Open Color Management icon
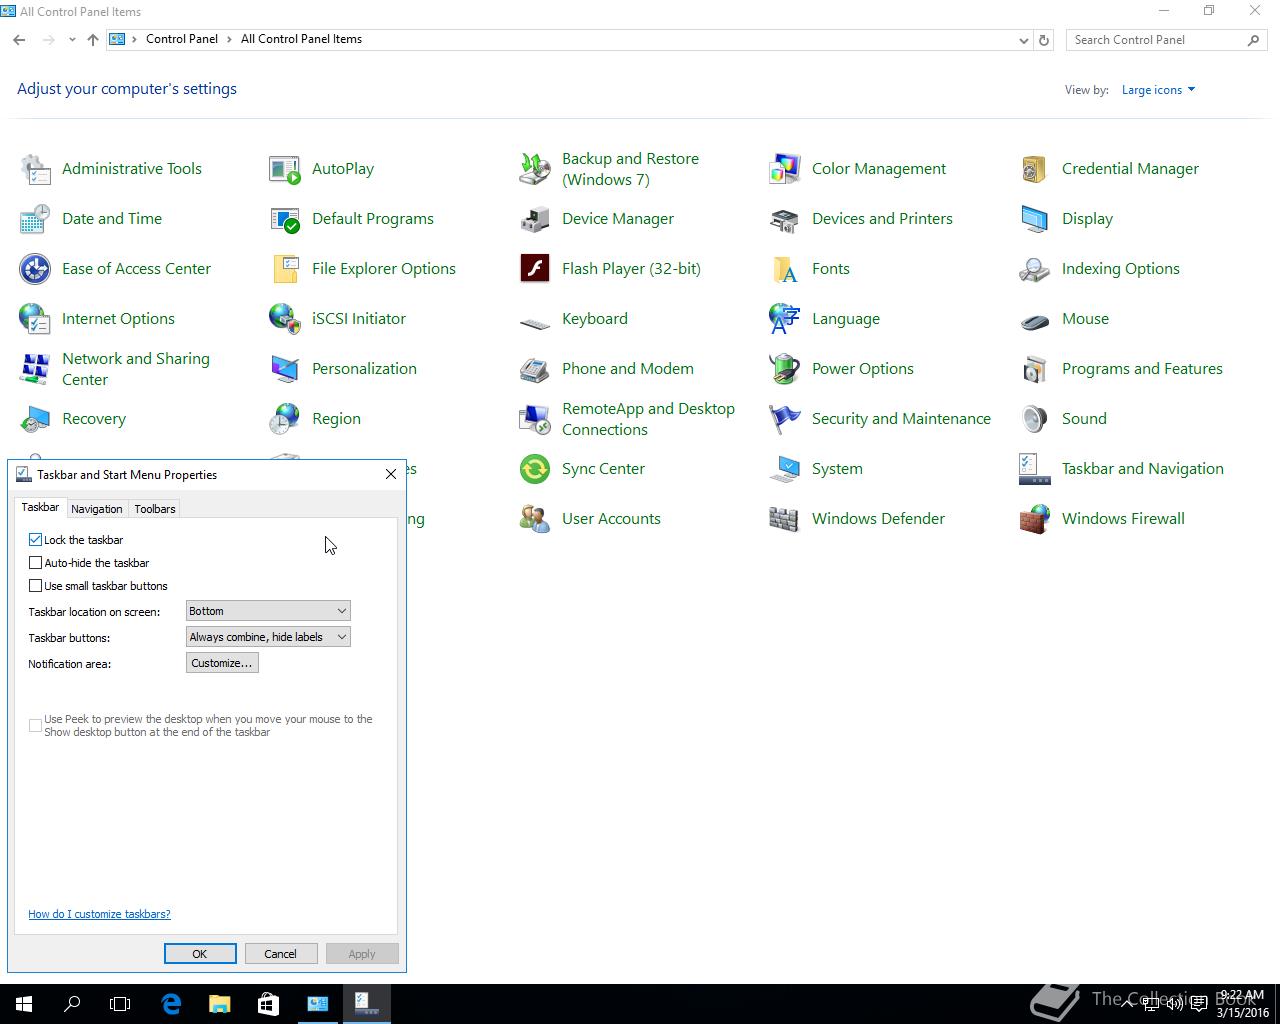 (785, 169)
